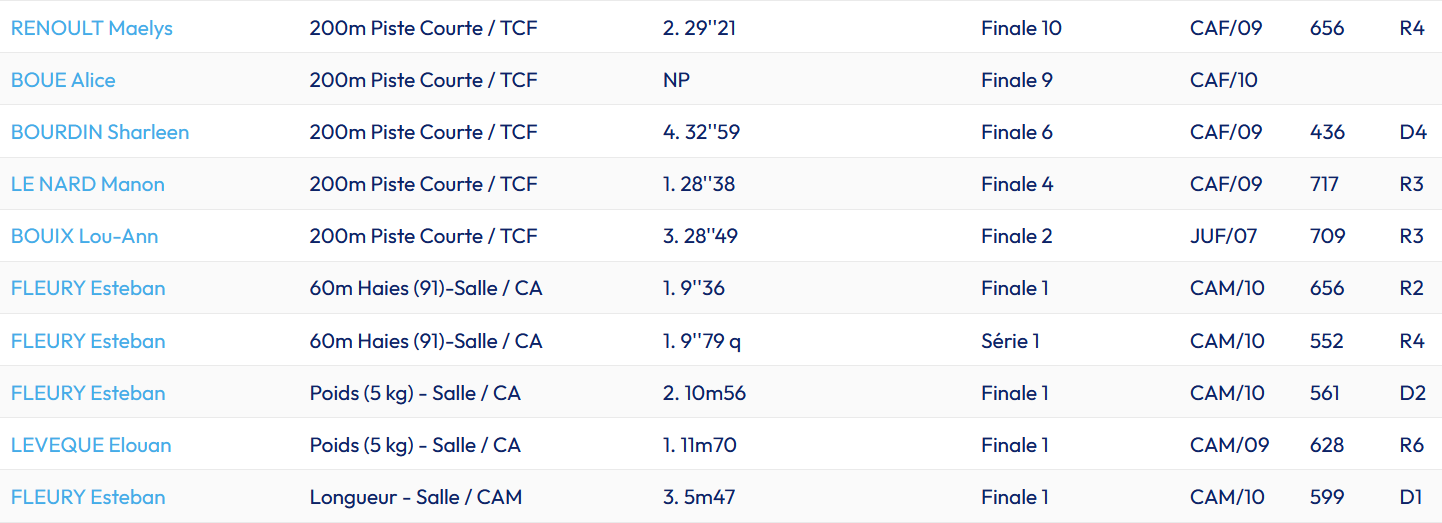
Task: Click FLEURY Esteban in Série 1 row
Action: pos(88,341)
